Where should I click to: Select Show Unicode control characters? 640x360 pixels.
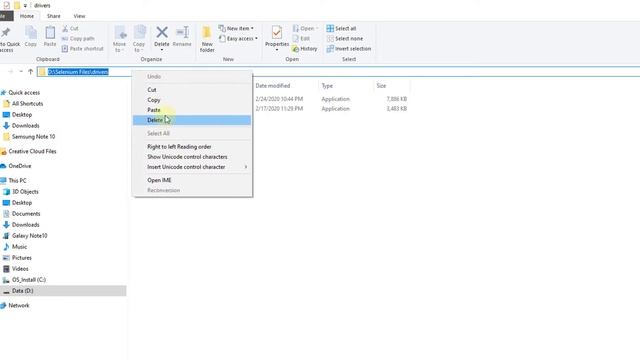pyautogui.click(x=192, y=157)
